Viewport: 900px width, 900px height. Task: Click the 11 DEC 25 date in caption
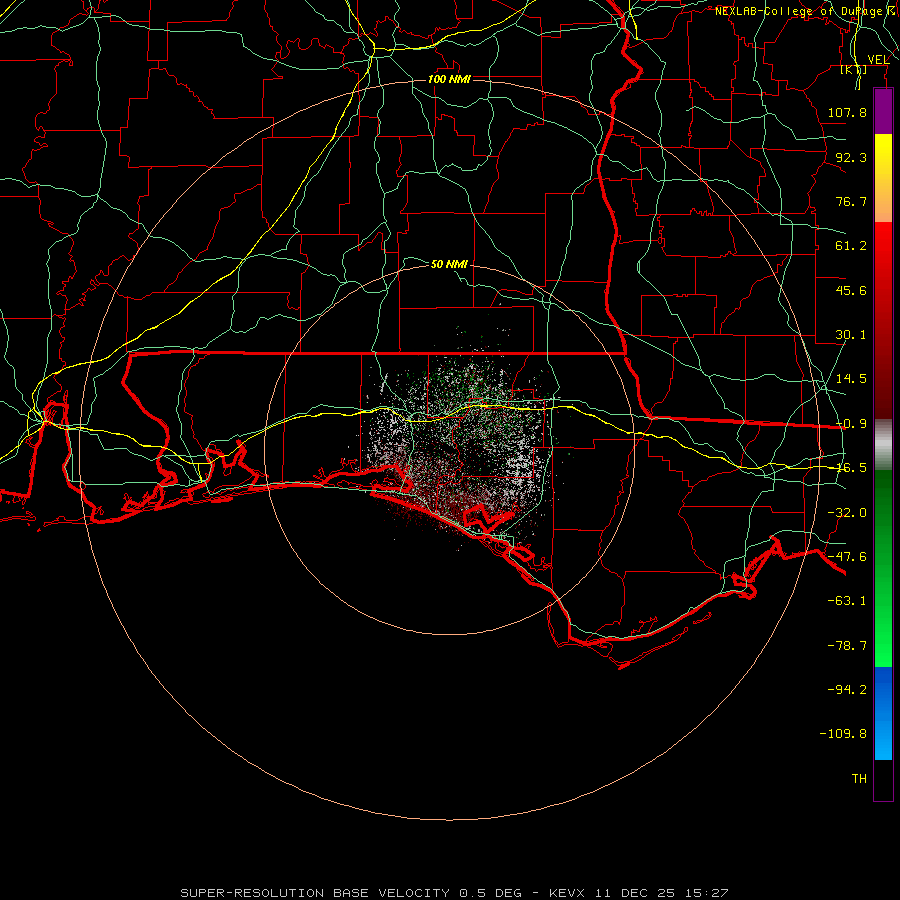click(635, 893)
